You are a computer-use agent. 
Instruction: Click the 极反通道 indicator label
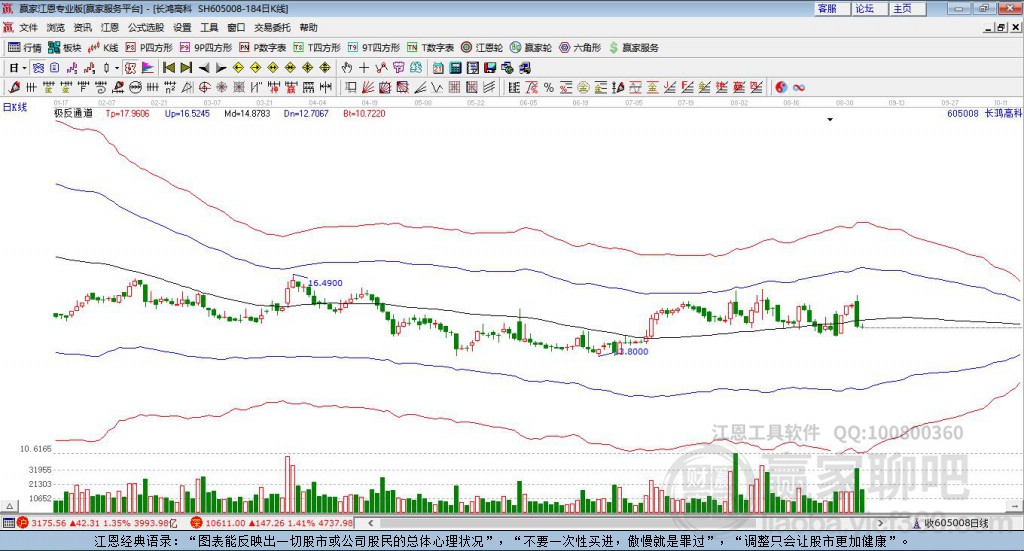tap(73, 113)
